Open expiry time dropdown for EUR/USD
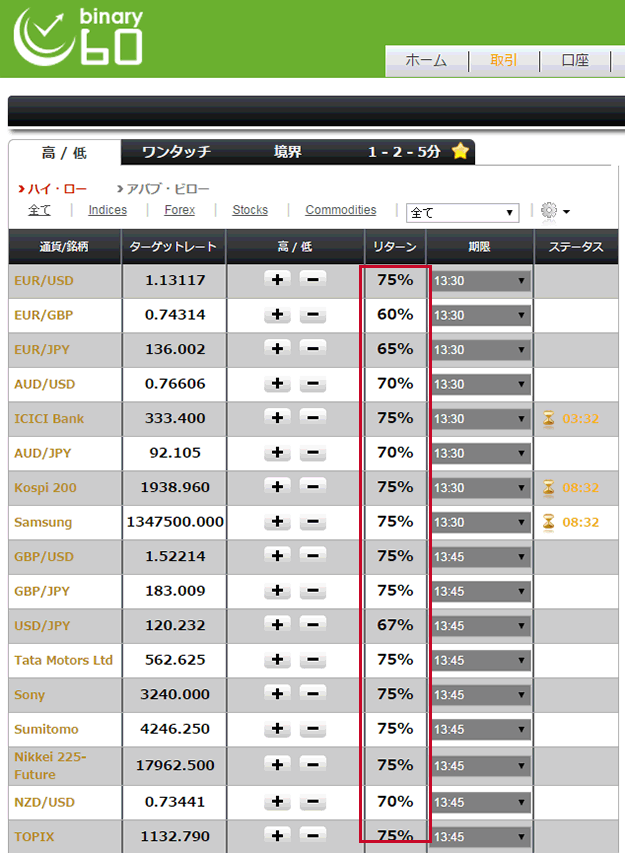This screenshot has width=625, height=853. coord(480,281)
